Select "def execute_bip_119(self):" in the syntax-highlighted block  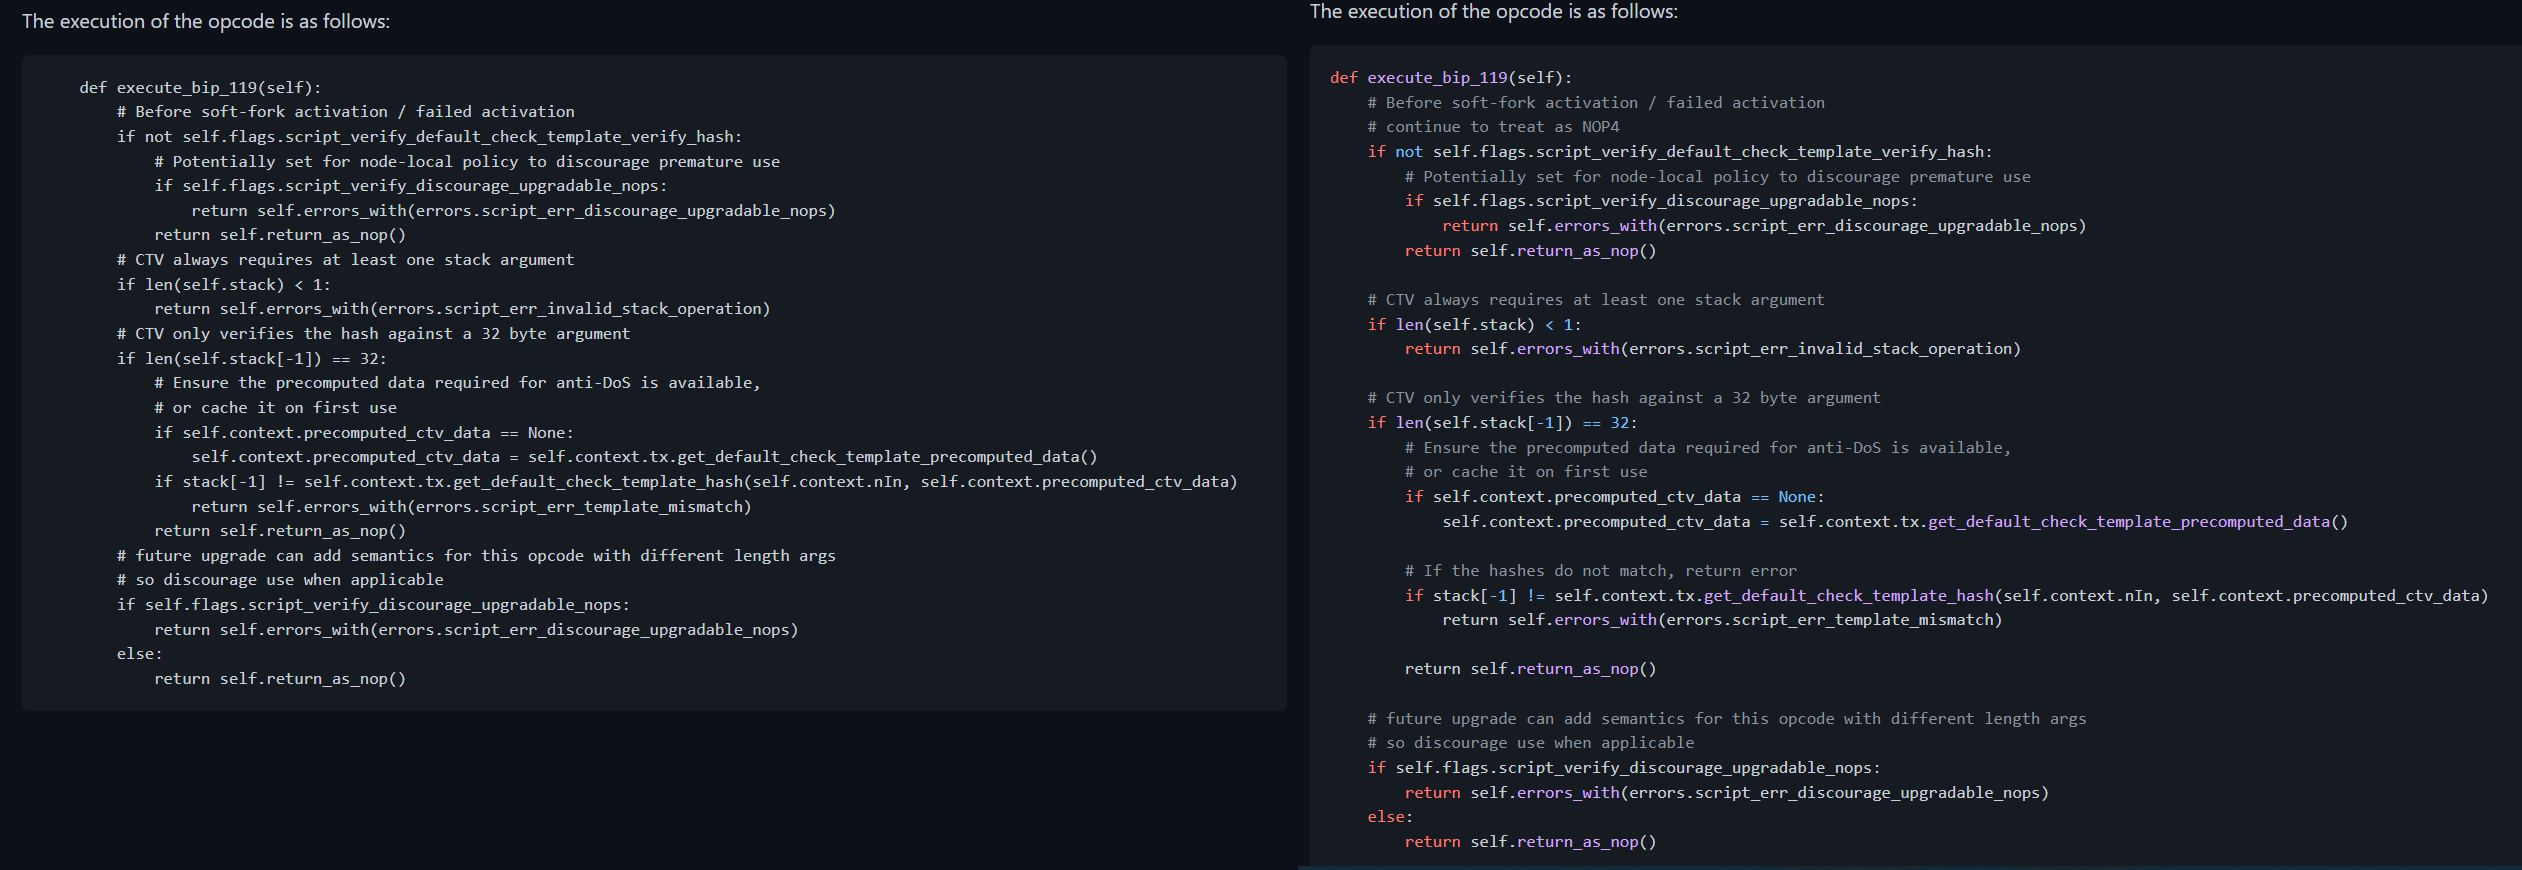coord(1451,78)
